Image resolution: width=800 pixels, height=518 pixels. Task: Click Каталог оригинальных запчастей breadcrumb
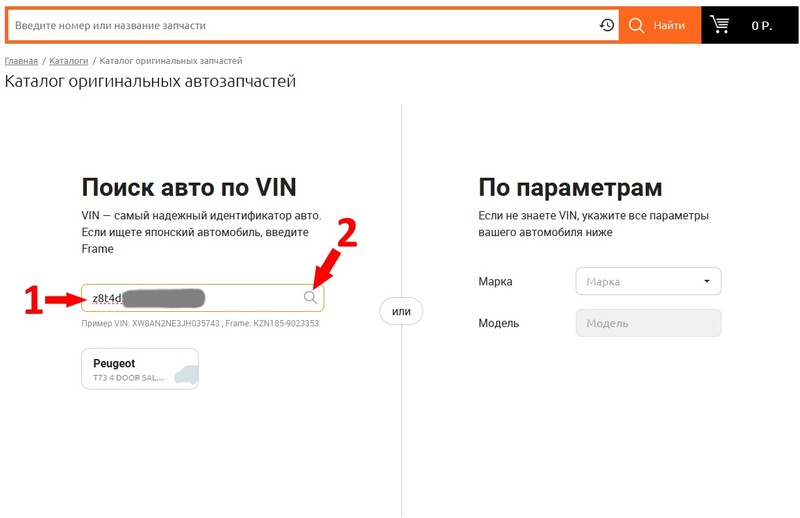170,61
